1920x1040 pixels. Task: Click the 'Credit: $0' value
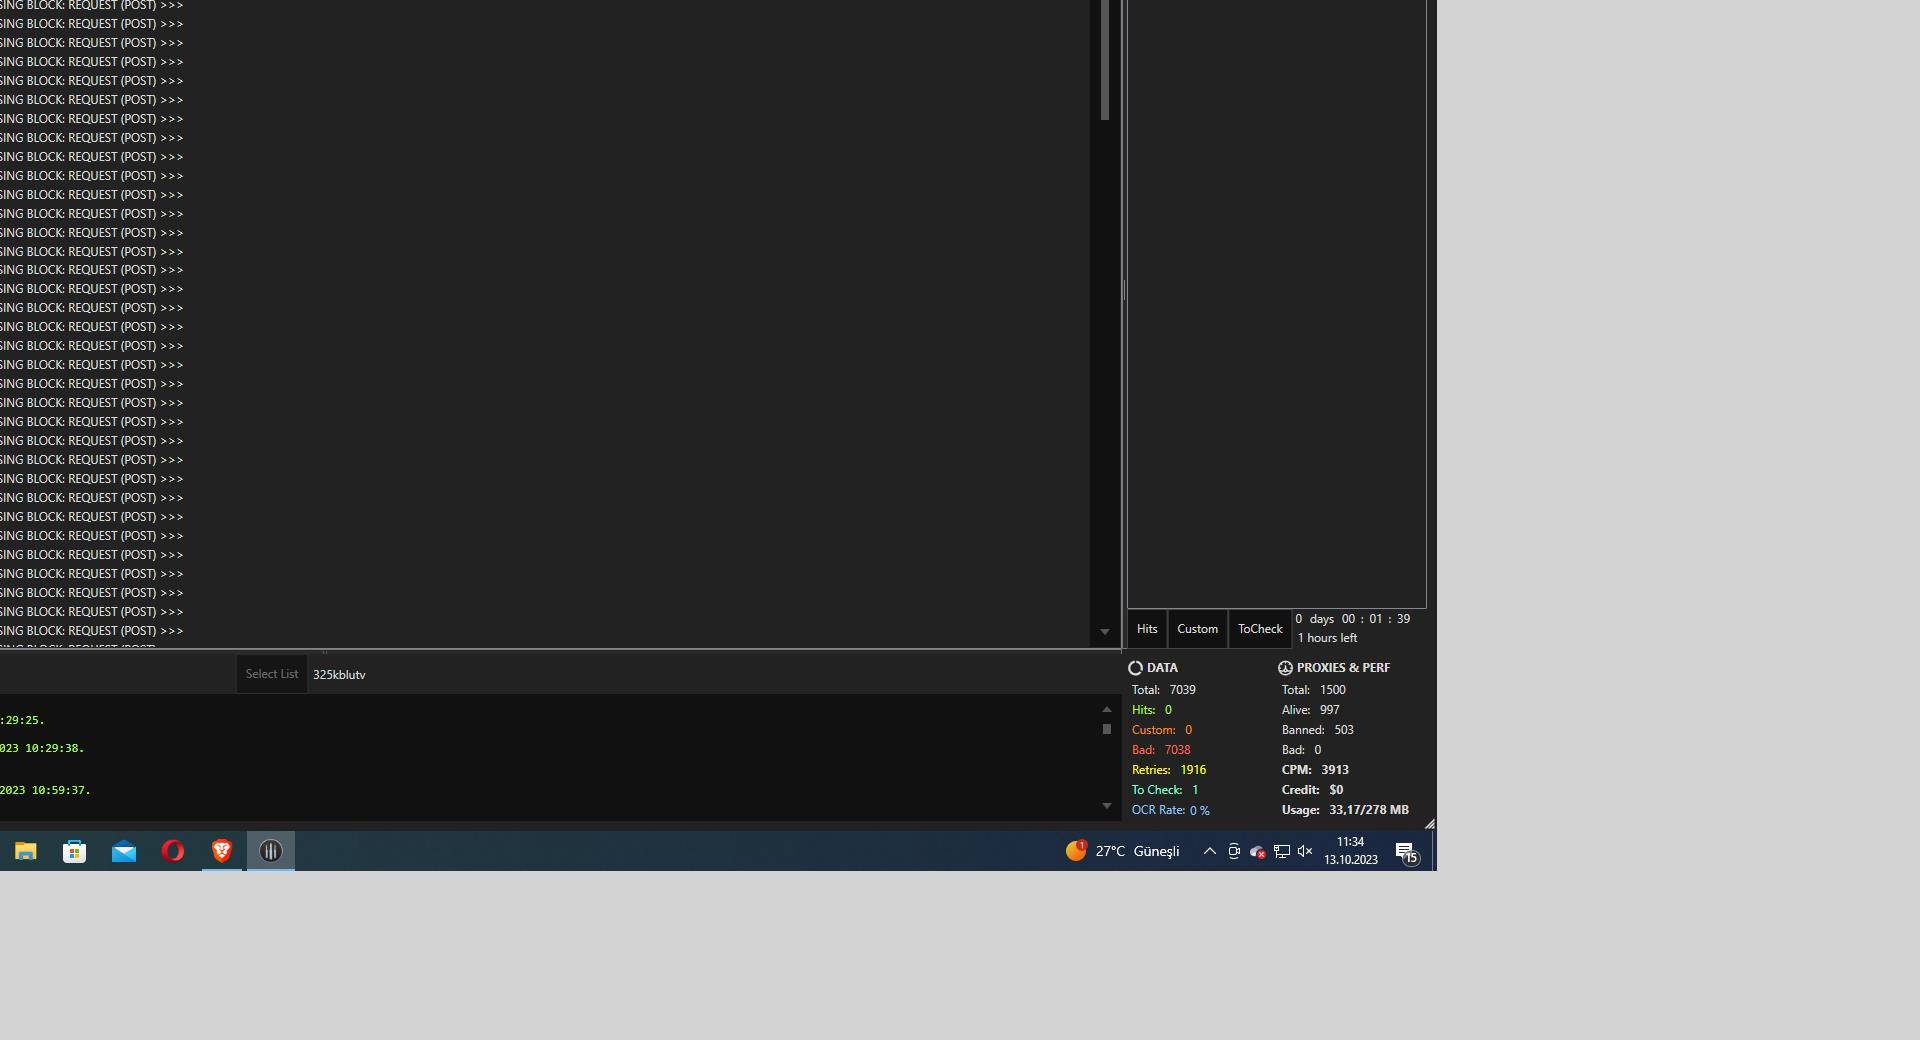click(x=1313, y=790)
